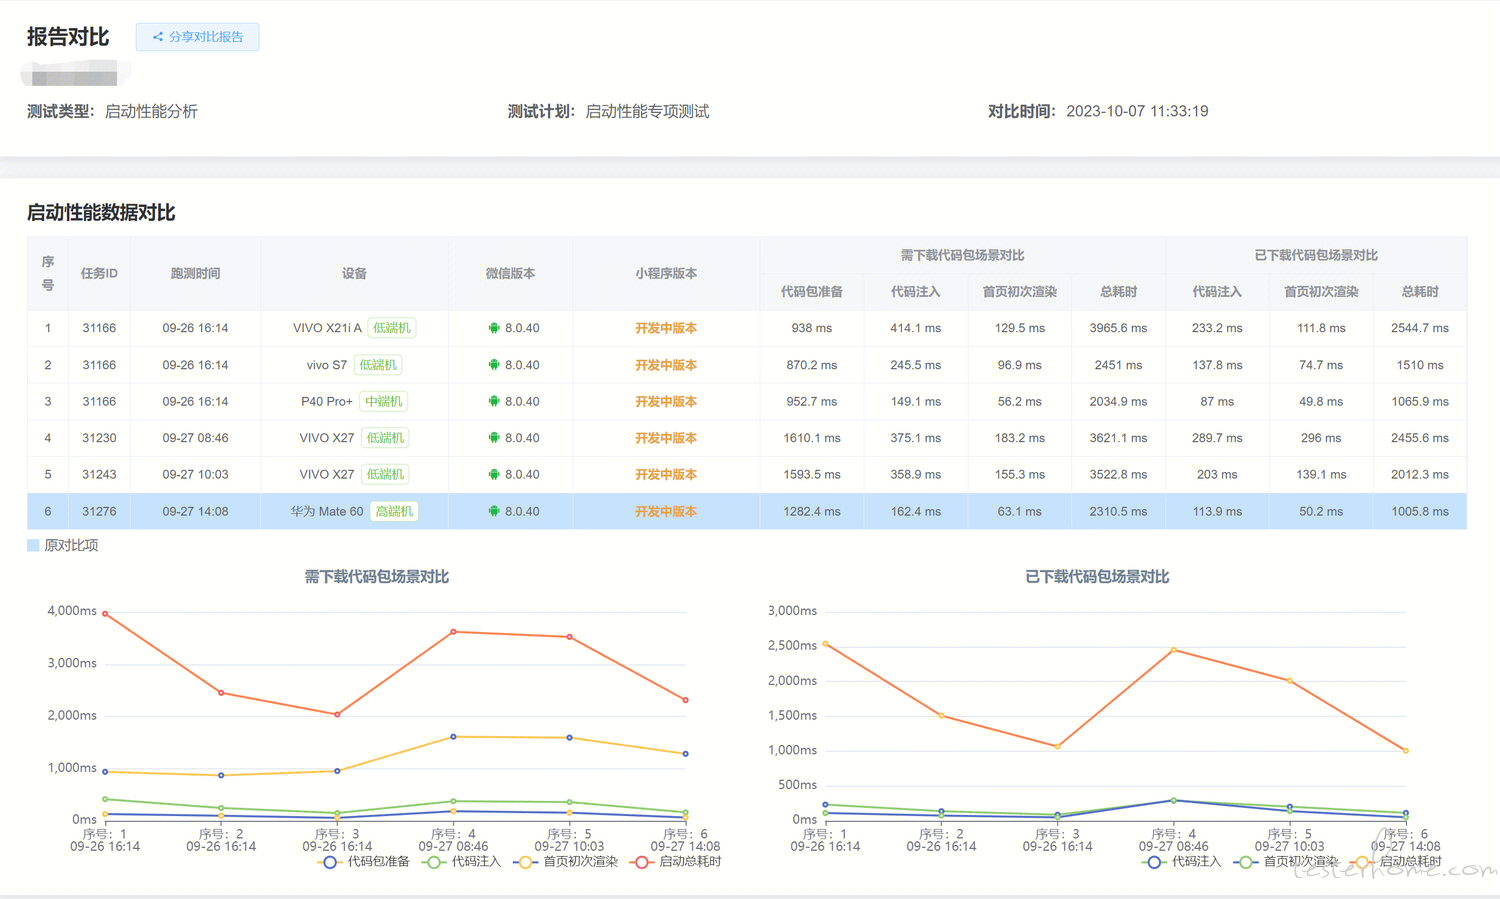Click the 1610.1 ms 代码包准备 cell
The image size is (1500, 899).
tap(811, 438)
